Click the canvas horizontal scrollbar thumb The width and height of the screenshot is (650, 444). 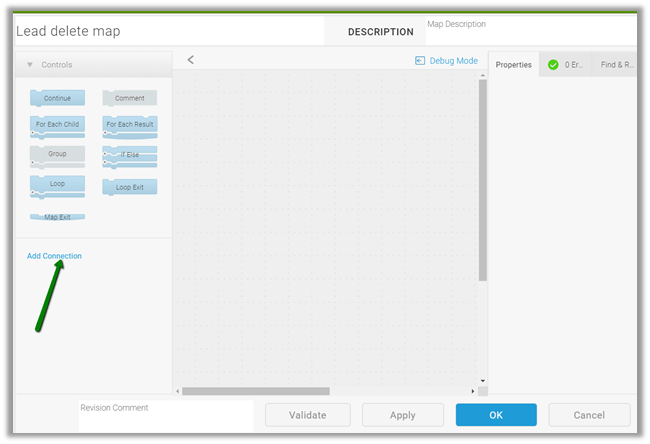256,391
